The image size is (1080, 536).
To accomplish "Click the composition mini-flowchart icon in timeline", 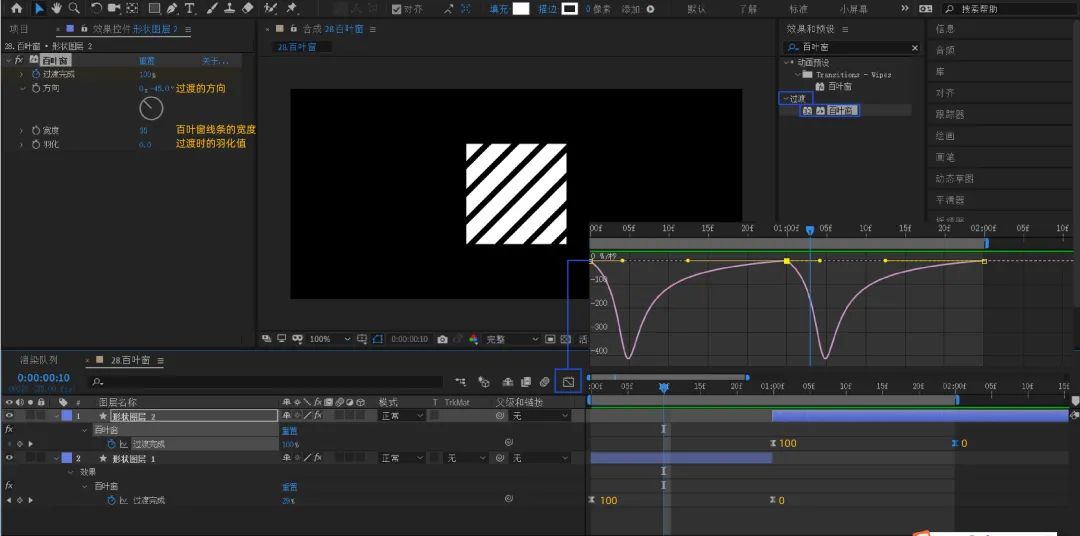I will click(460, 382).
